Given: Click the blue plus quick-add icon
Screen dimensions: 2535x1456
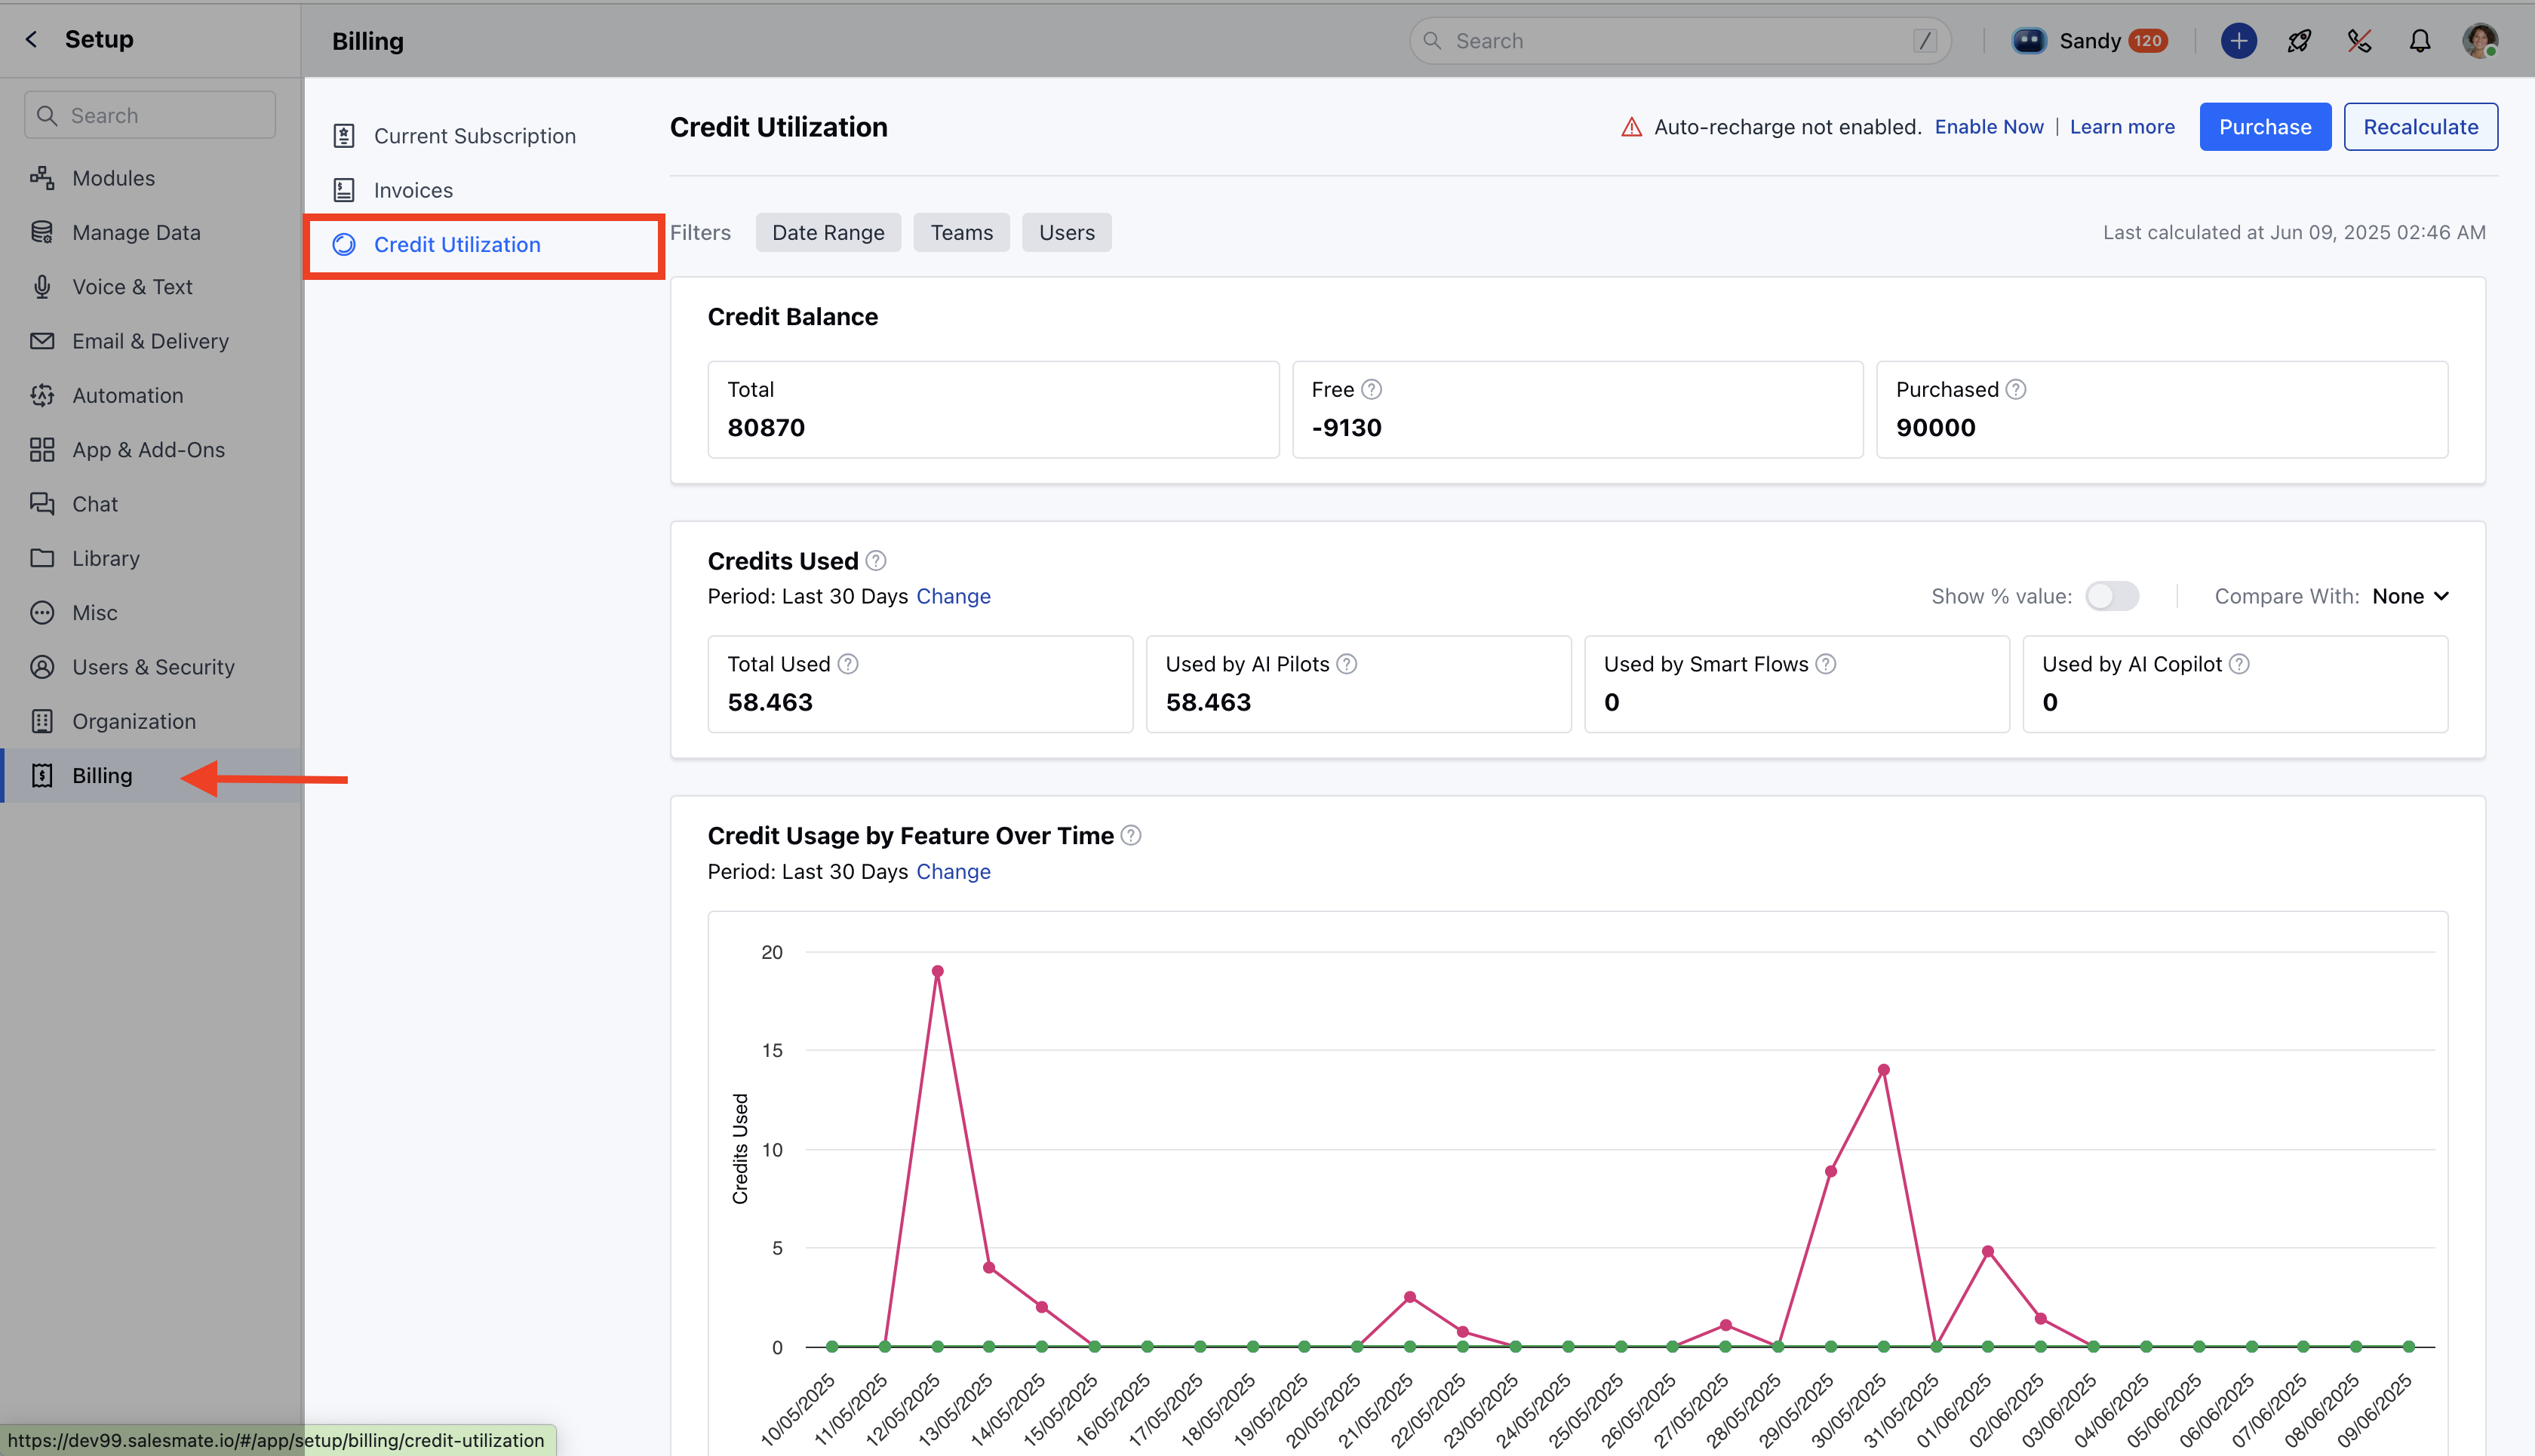Looking at the screenshot, I should click(x=2239, y=41).
